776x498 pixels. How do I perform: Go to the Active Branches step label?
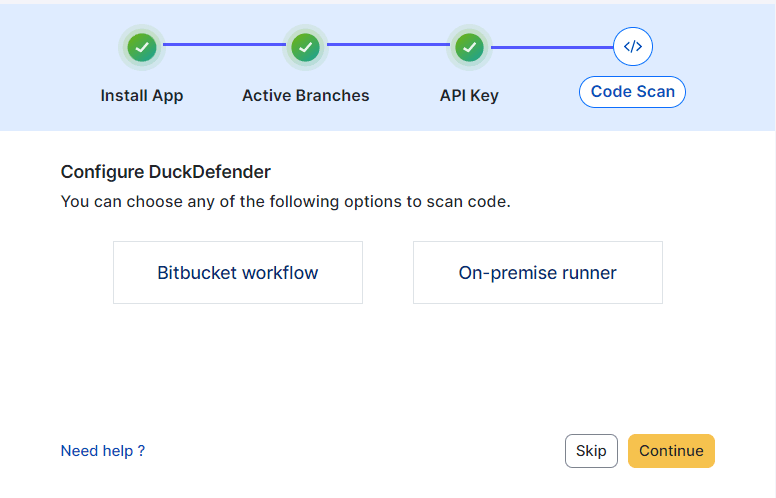306,96
